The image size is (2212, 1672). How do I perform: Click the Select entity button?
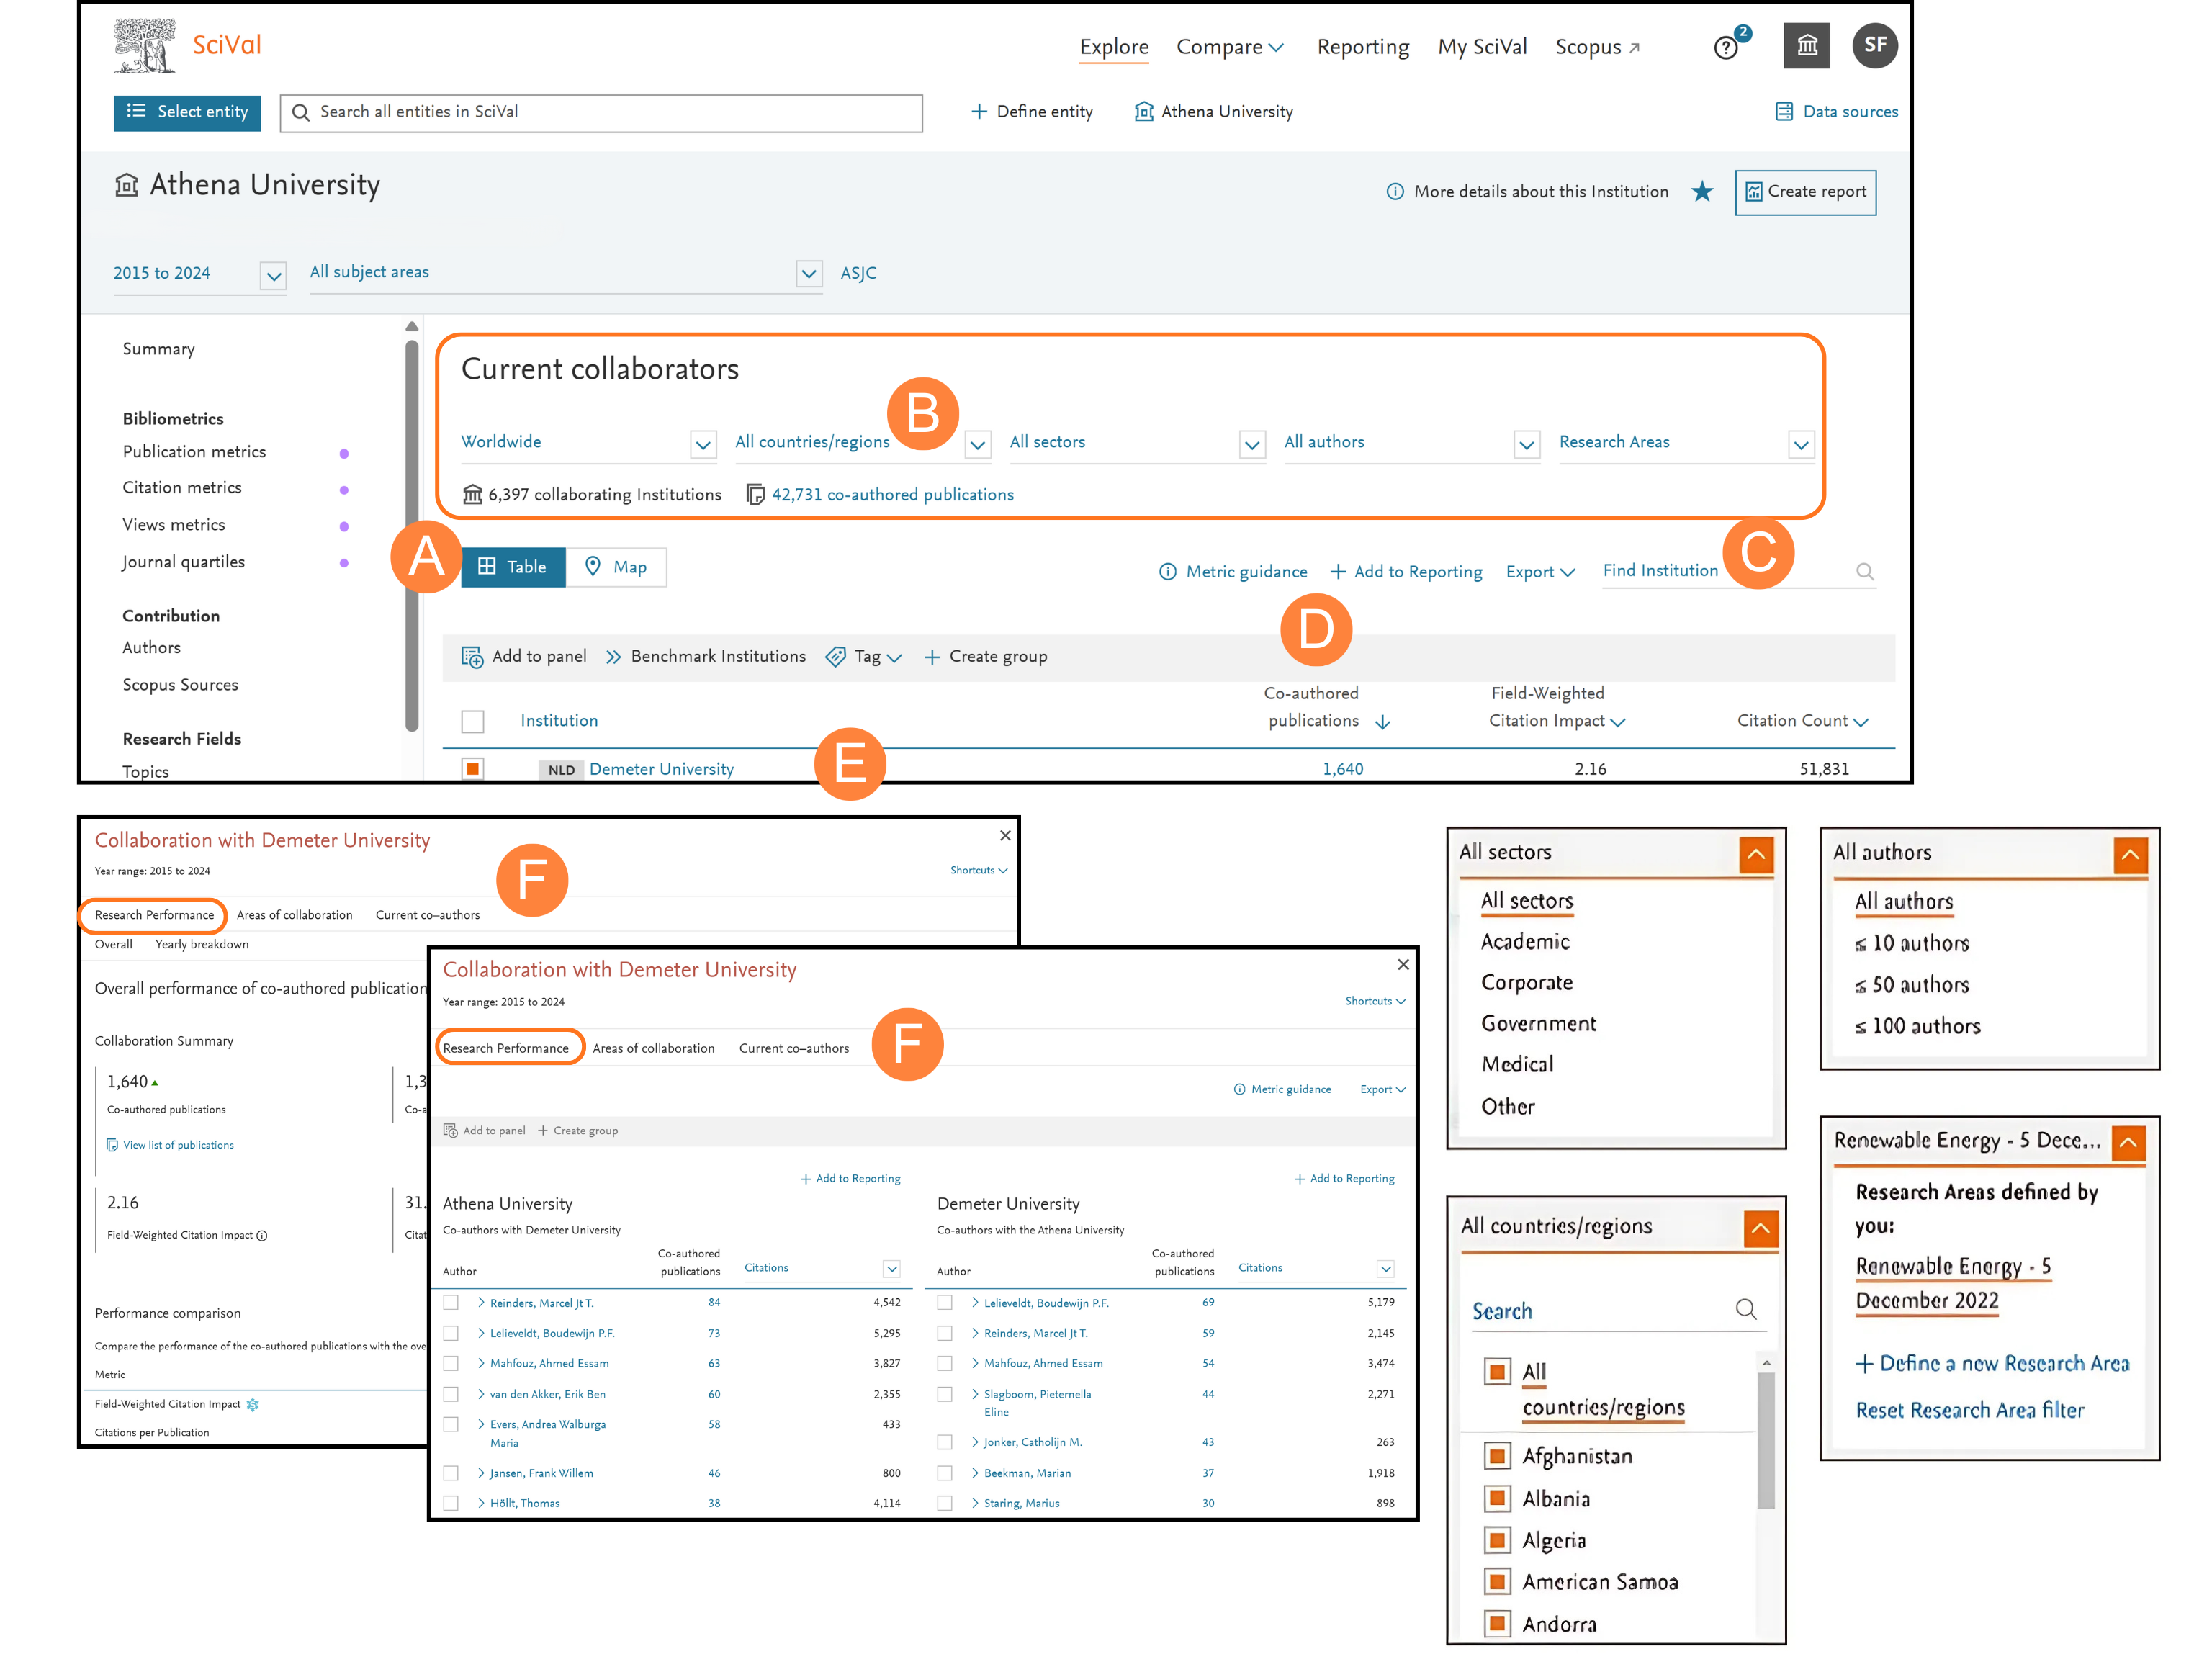pyautogui.click(x=187, y=112)
